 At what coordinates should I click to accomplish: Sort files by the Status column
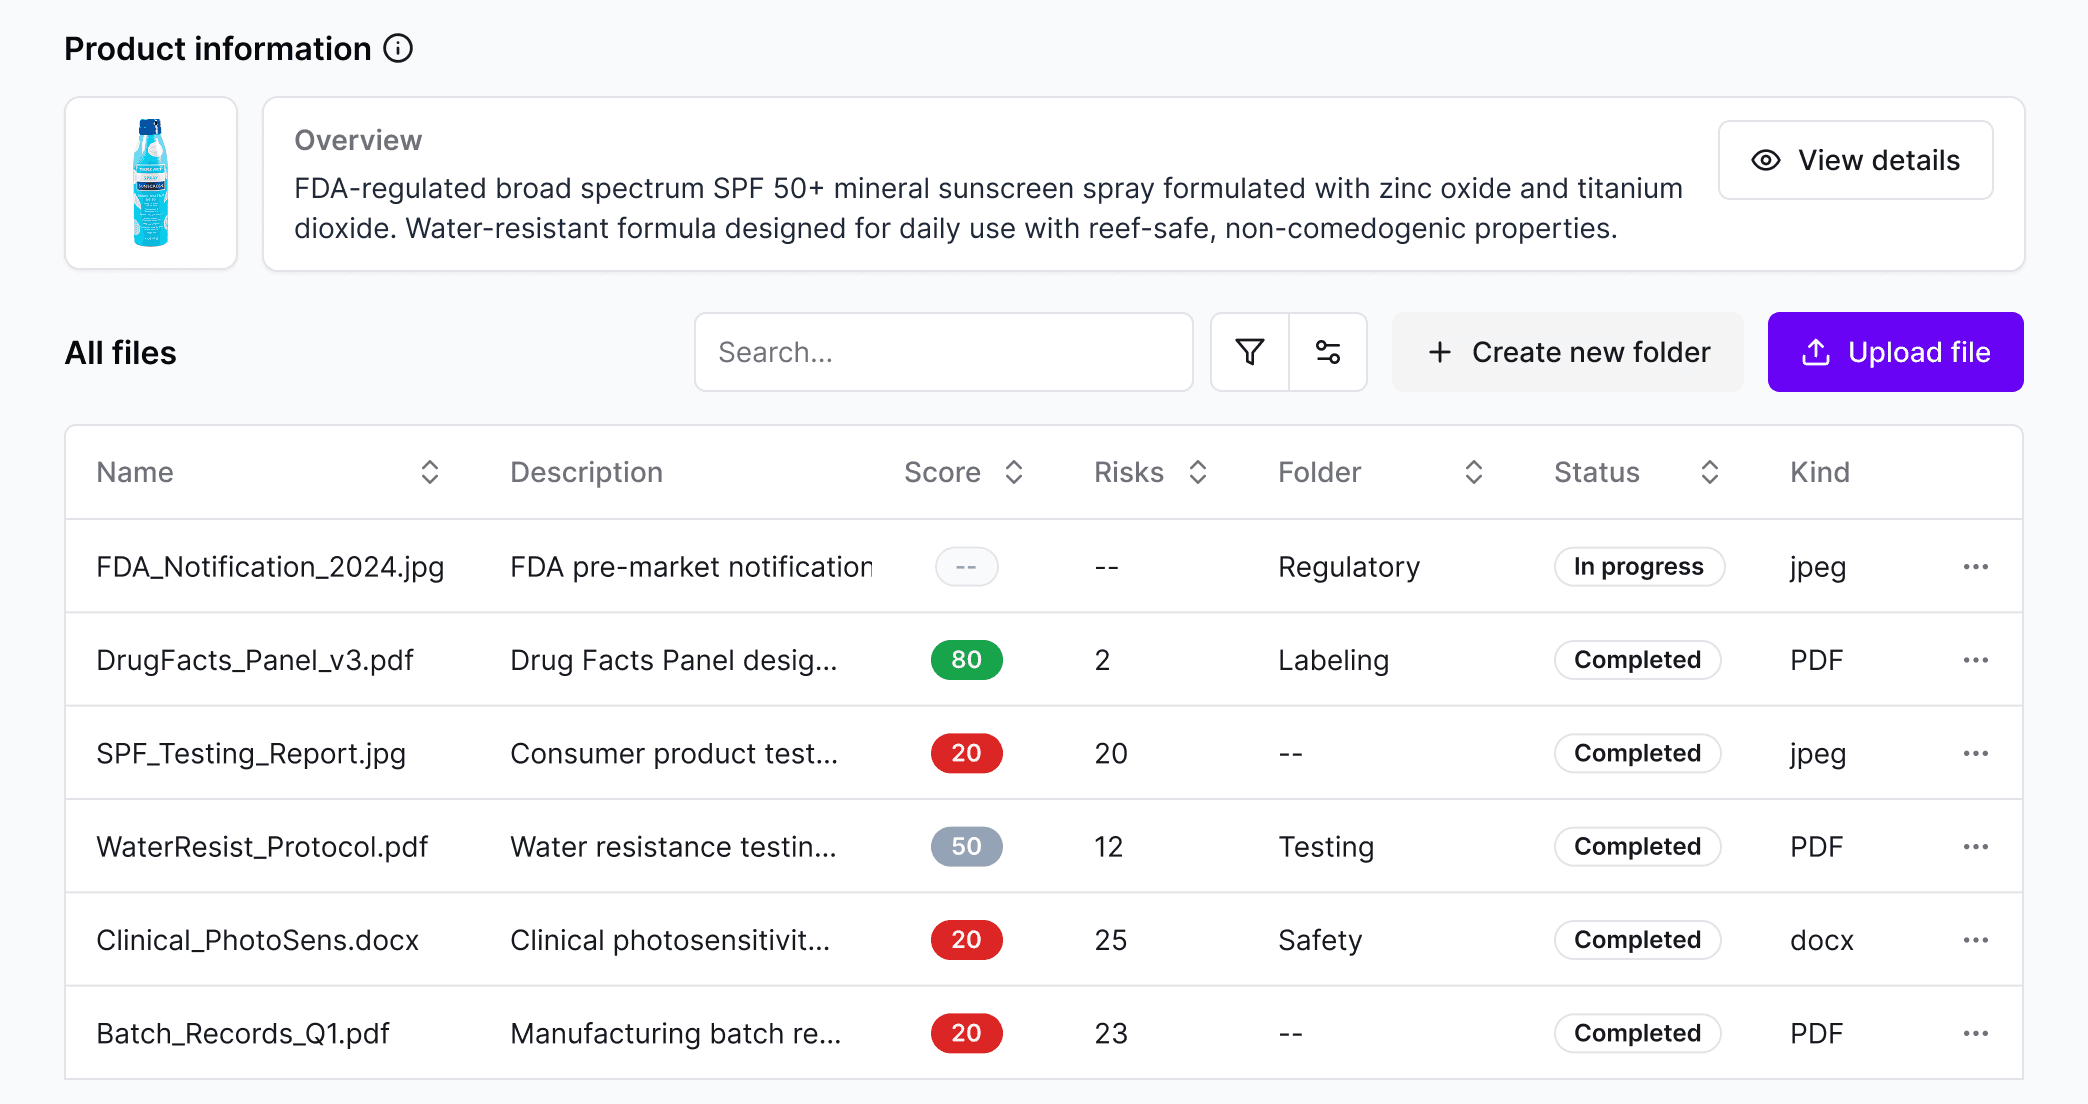click(x=1709, y=471)
